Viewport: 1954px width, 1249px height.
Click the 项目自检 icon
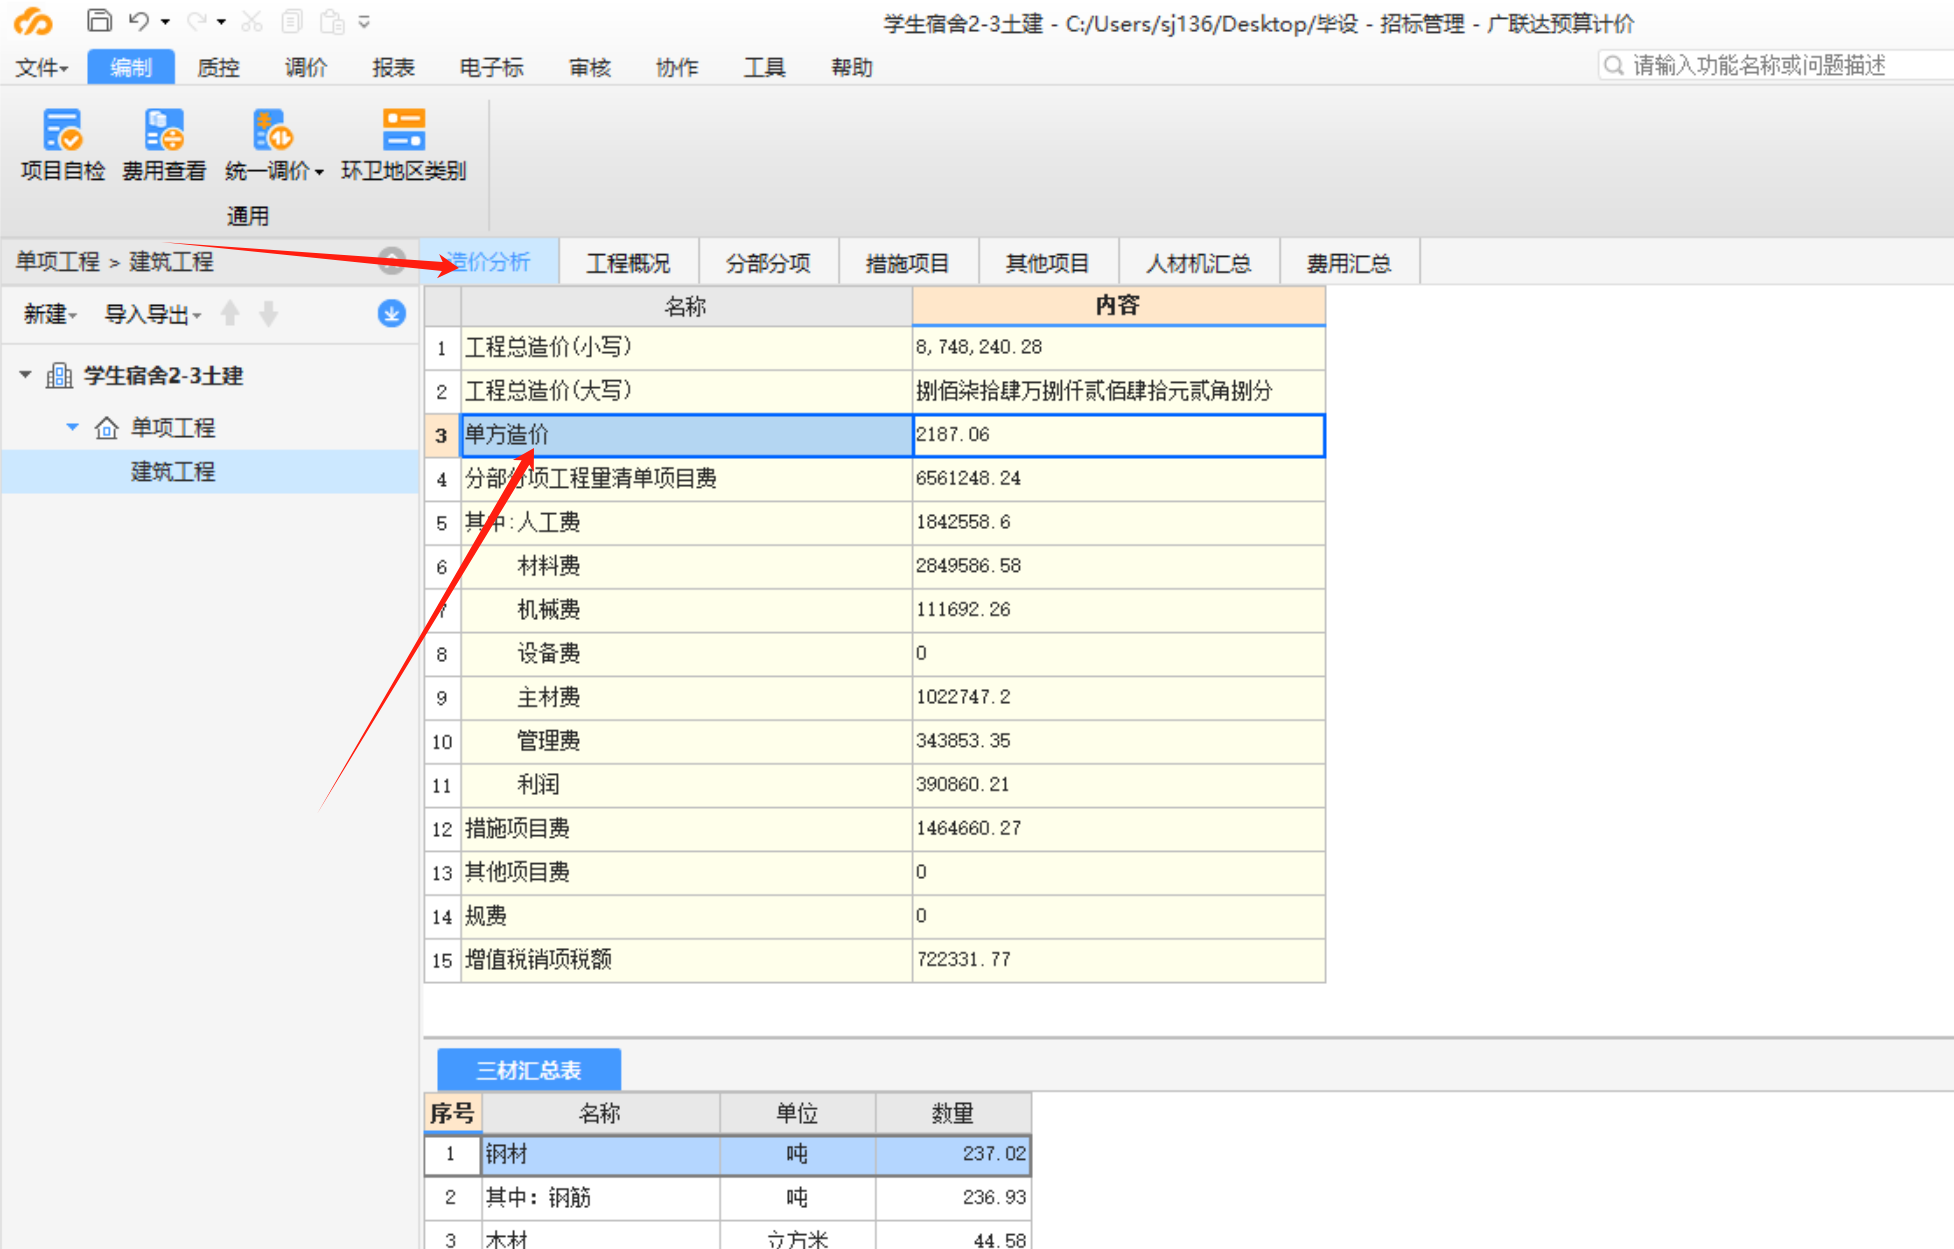tap(62, 130)
